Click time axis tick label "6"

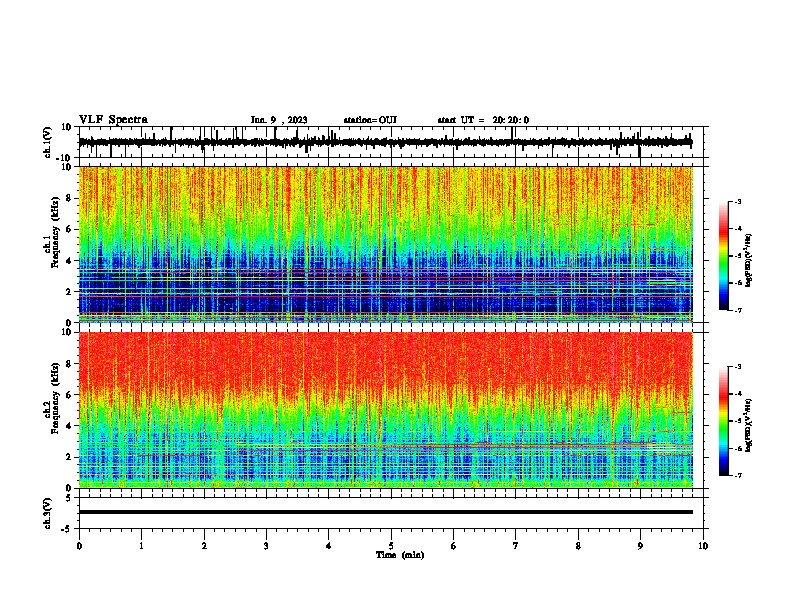(x=454, y=546)
